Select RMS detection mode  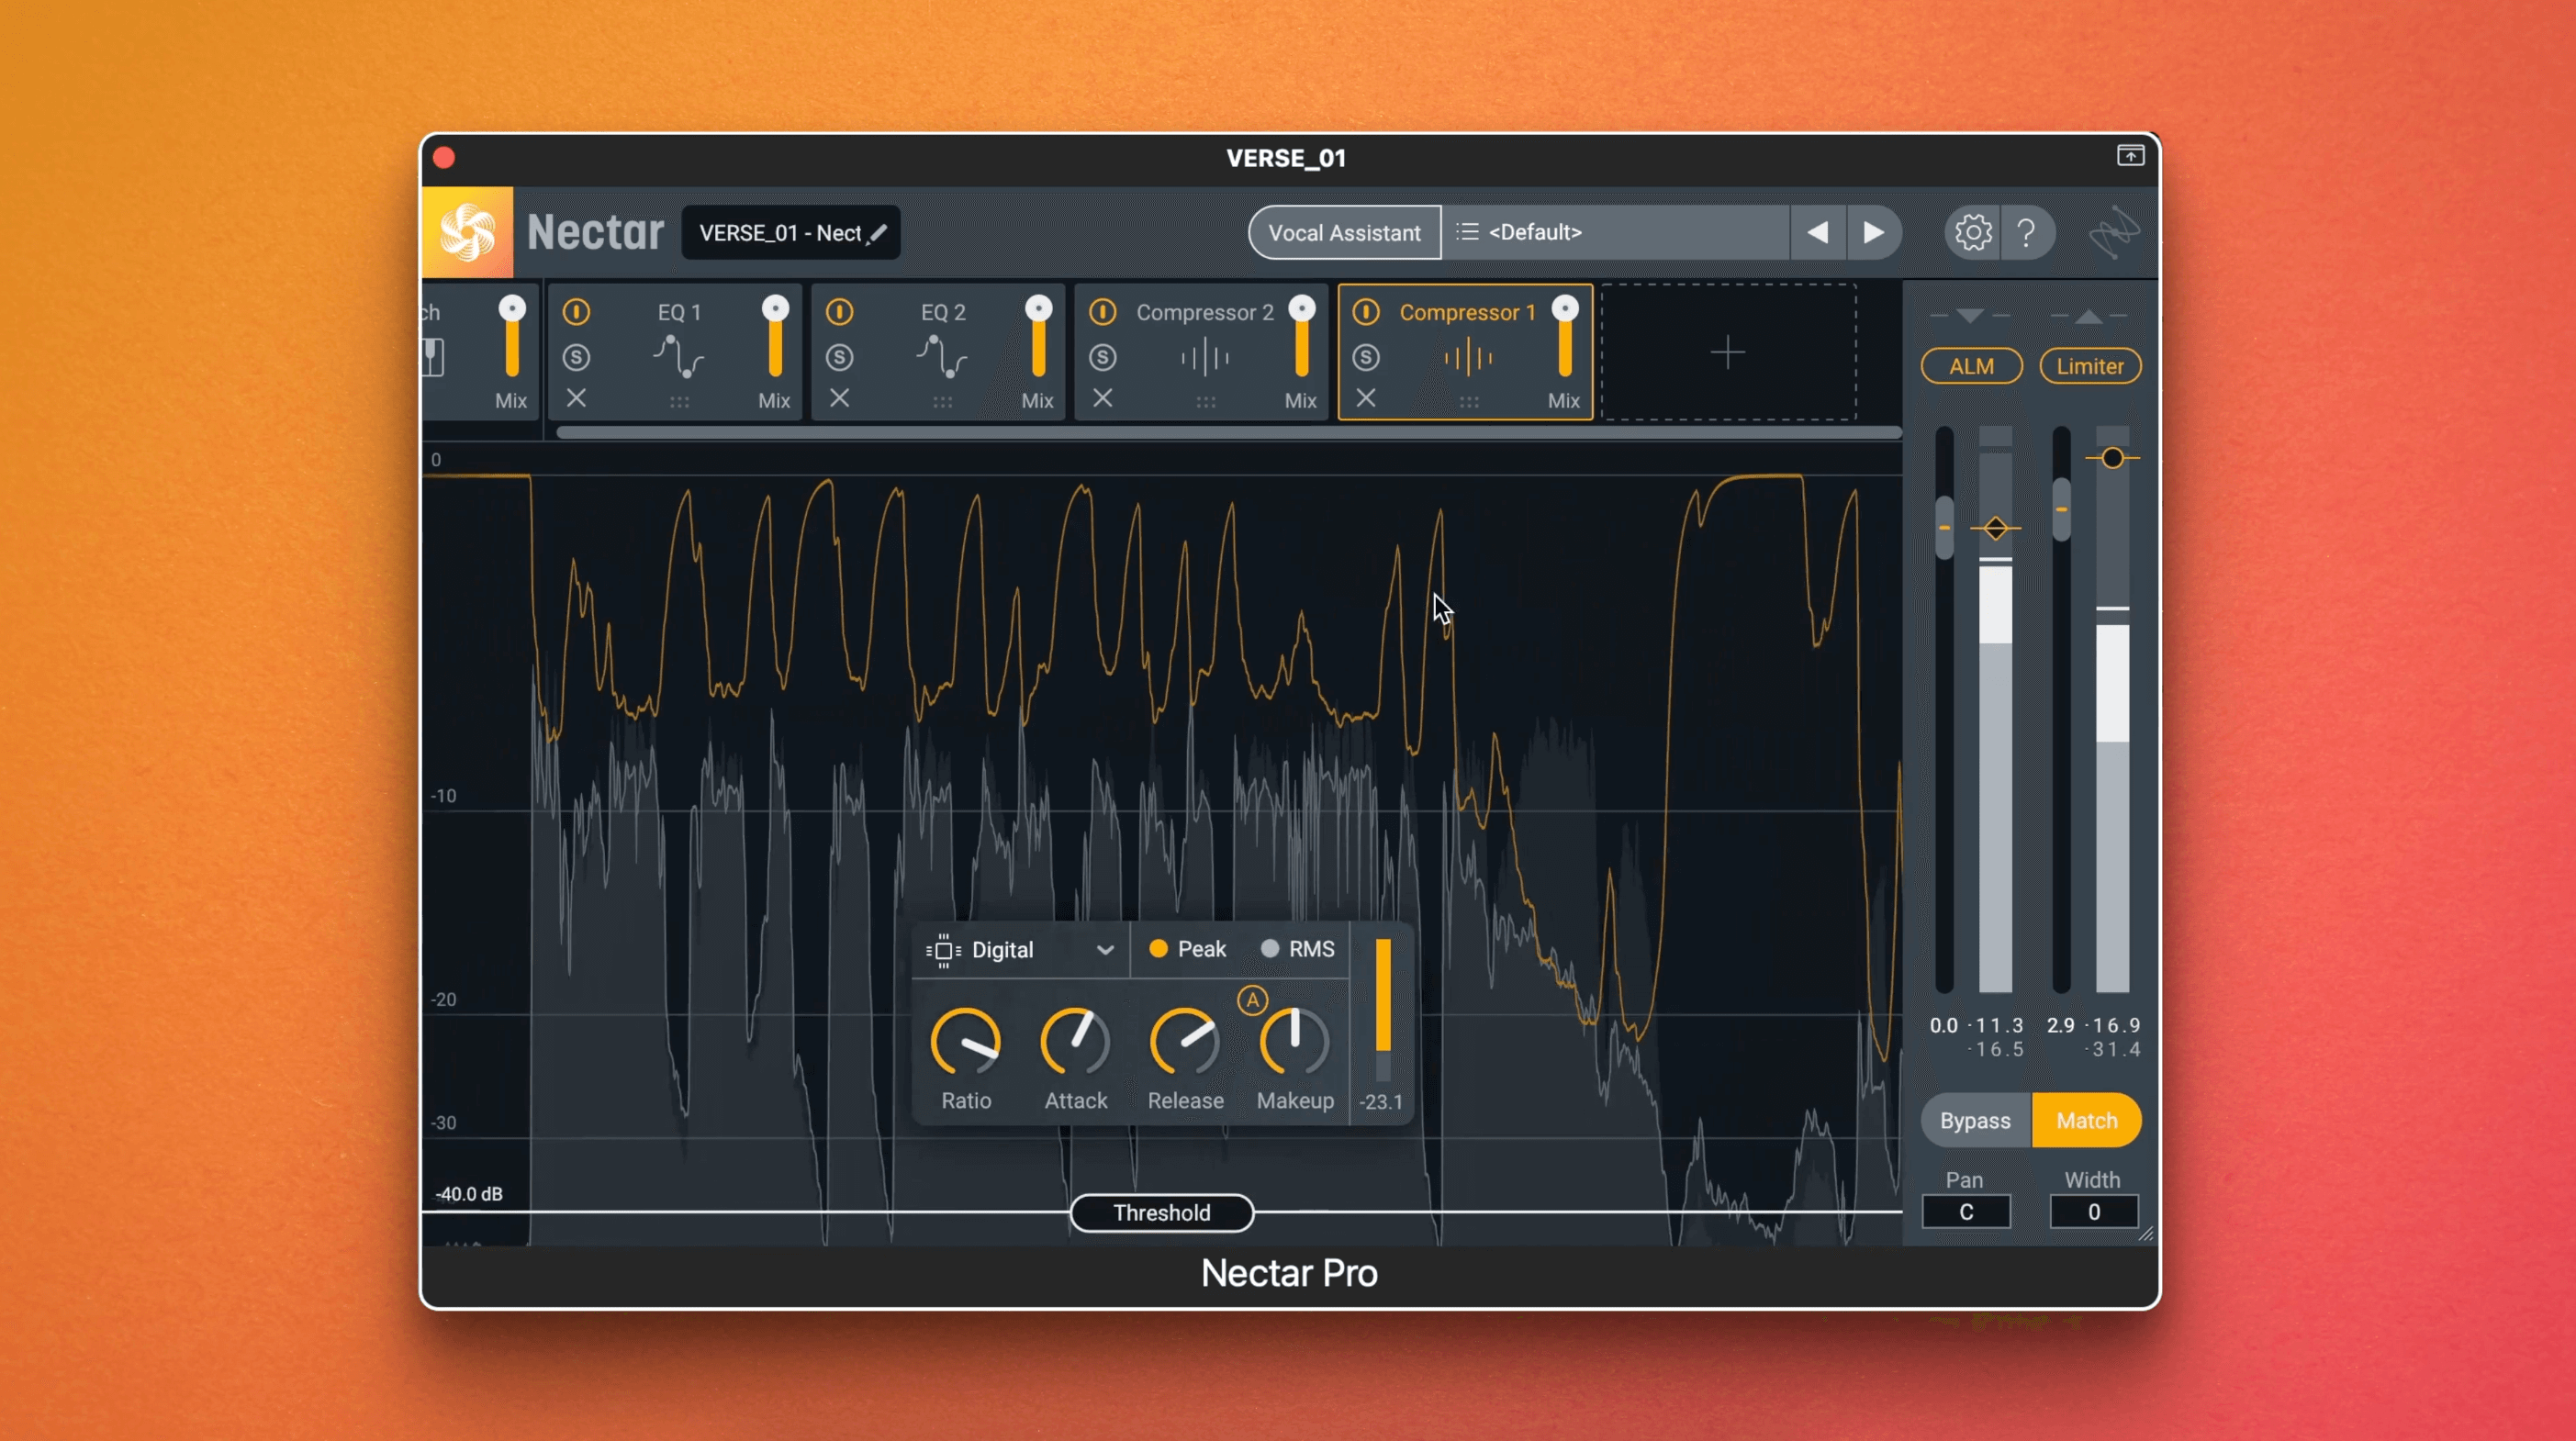[1298, 949]
